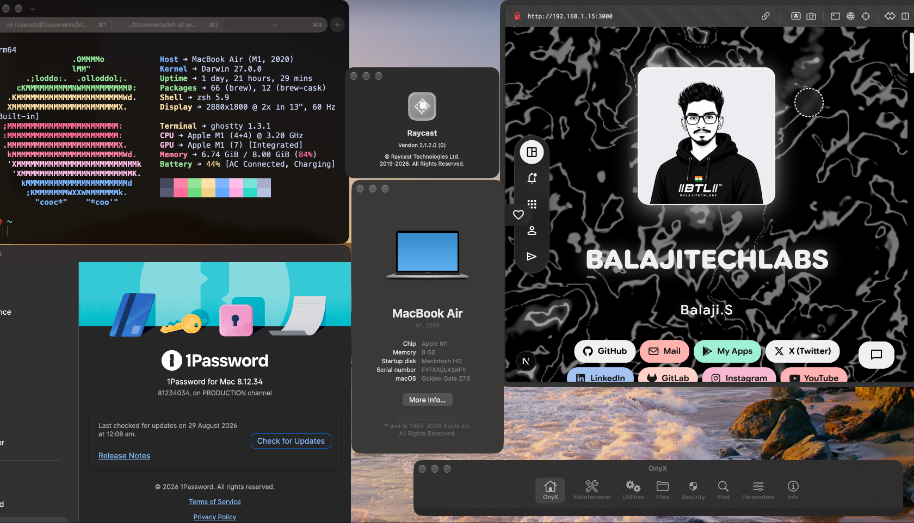Open the Files section in OnyX
The width and height of the screenshot is (914, 523).
[x=663, y=489]
